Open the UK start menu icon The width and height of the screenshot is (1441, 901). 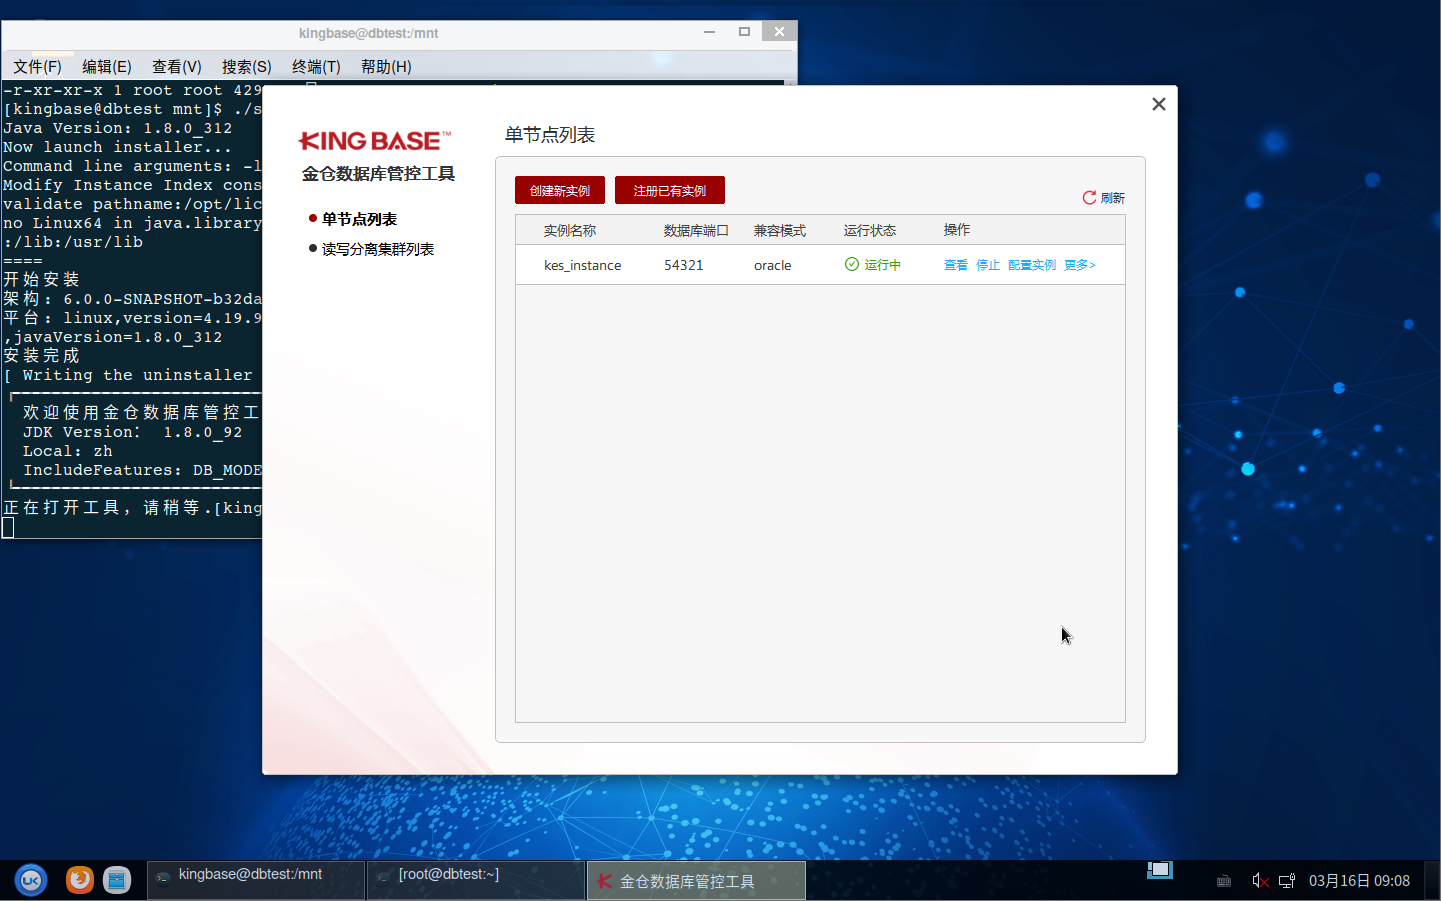(x=31, y=880)
